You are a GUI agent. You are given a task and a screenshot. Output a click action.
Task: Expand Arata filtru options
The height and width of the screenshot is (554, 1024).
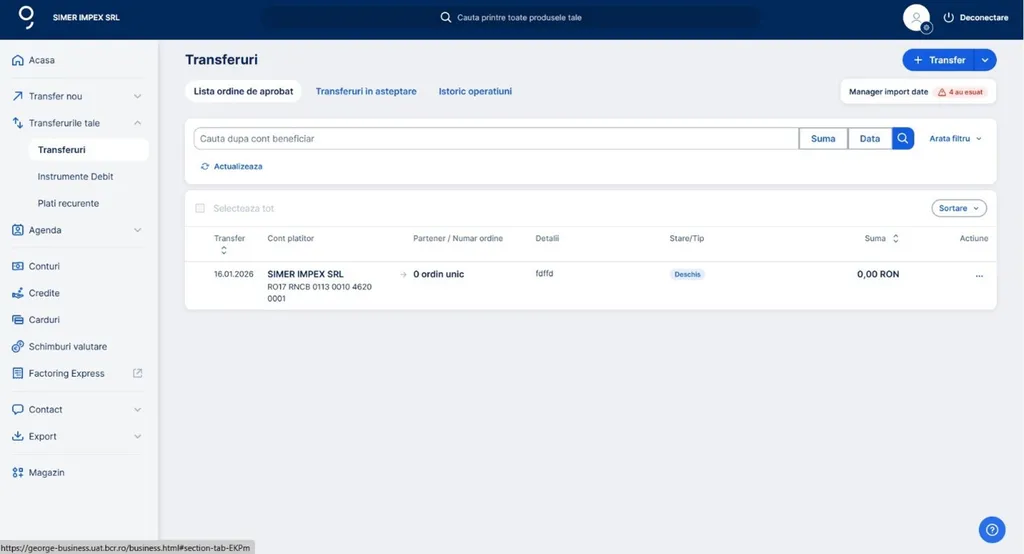(955, 139)
